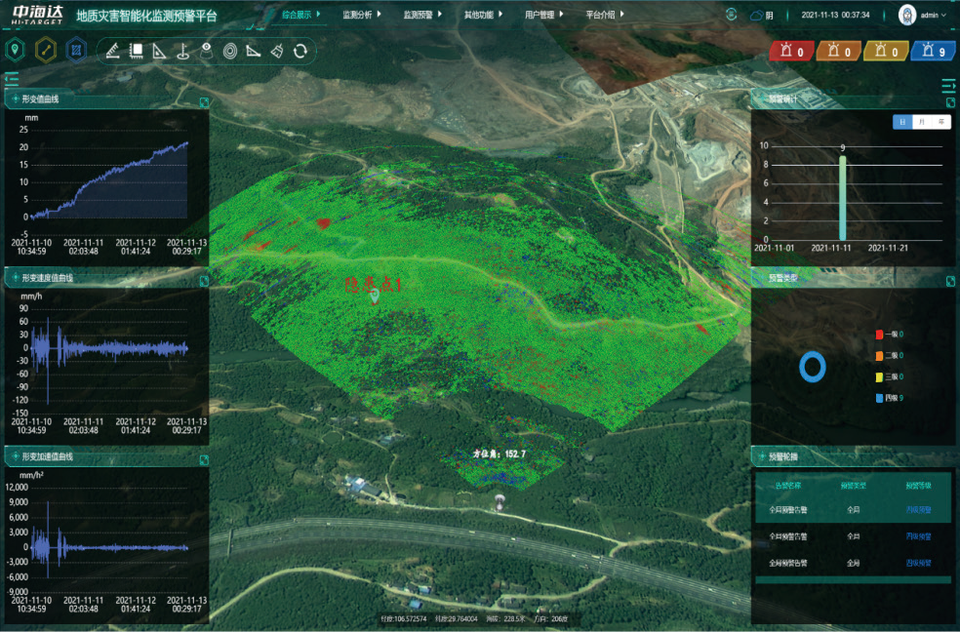Click the left panel collapse list icon
Screen dimensions: 960x632
[12, 79]
